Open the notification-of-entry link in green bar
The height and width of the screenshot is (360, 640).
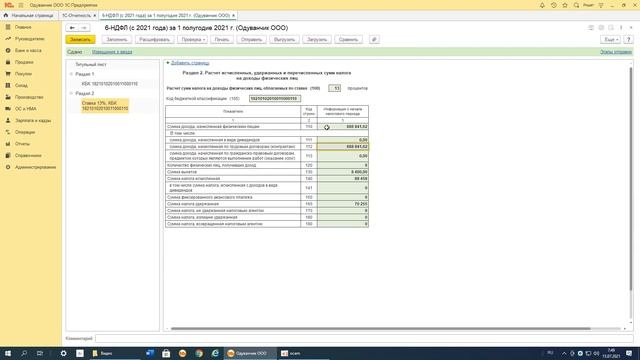pyautogui.click(x=112, y=52)
